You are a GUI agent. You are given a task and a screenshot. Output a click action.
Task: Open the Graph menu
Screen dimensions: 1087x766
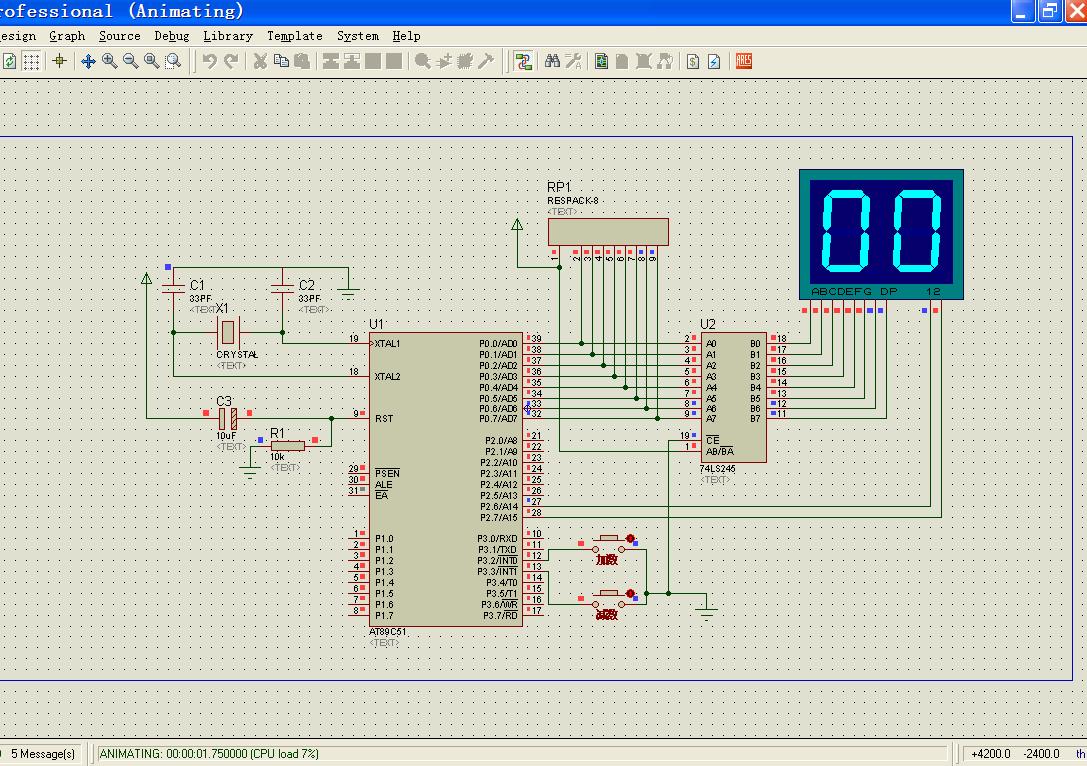(x=67, y=36)
